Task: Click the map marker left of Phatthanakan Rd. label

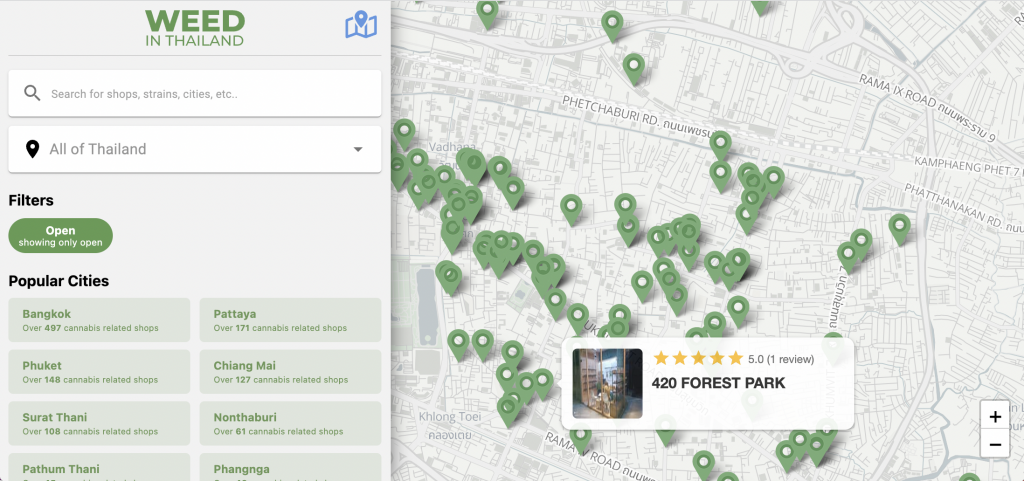Action: tap(899, 226)
